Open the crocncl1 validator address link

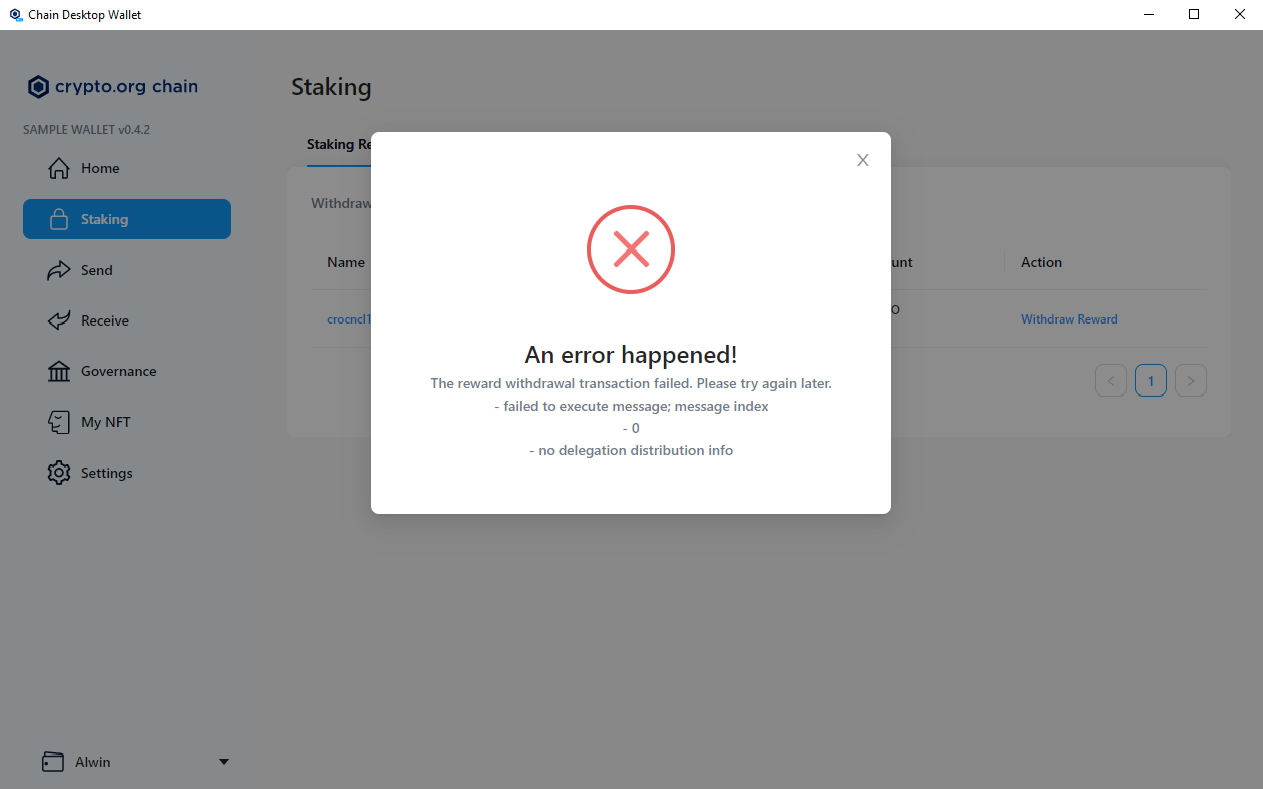(x=349, y=318)
